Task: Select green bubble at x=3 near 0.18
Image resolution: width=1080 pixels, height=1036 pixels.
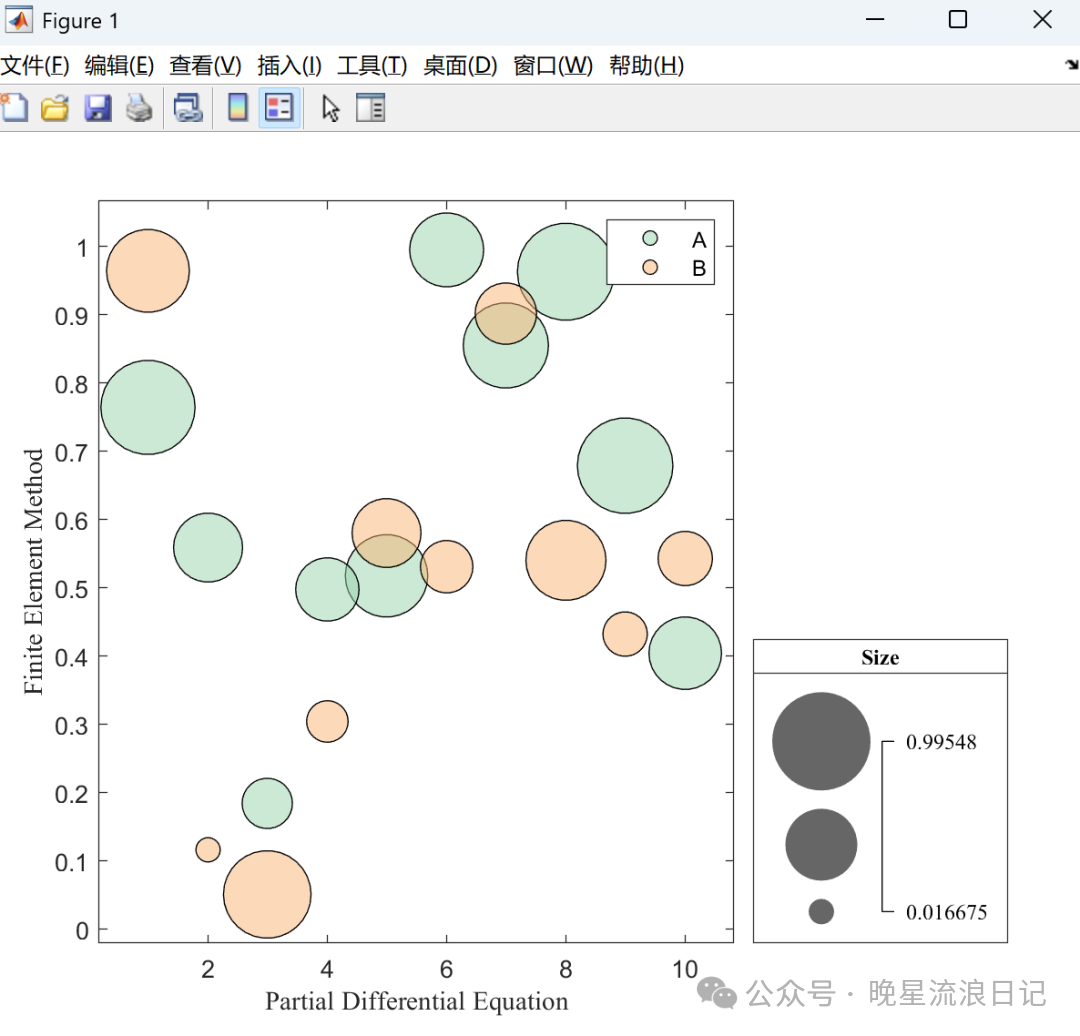Action: (x=267, y=803)
